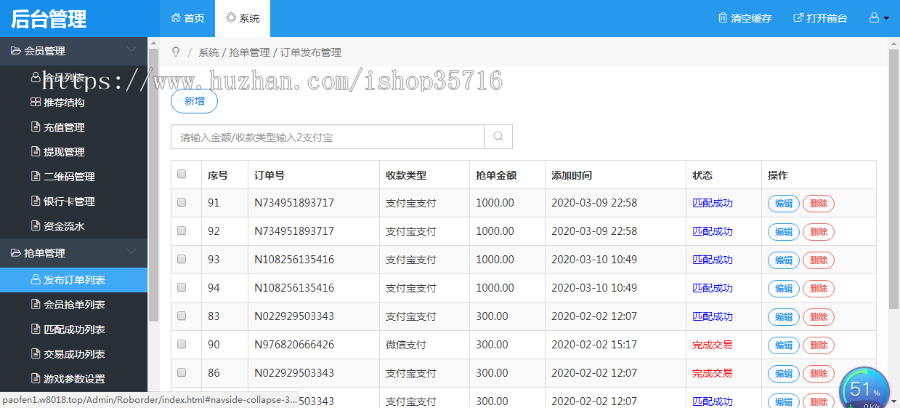Image resolution: width=900 pixels, height=408 pixels.
Task: Click the 抢单金额 column header
Action: [x=496, y=175]
